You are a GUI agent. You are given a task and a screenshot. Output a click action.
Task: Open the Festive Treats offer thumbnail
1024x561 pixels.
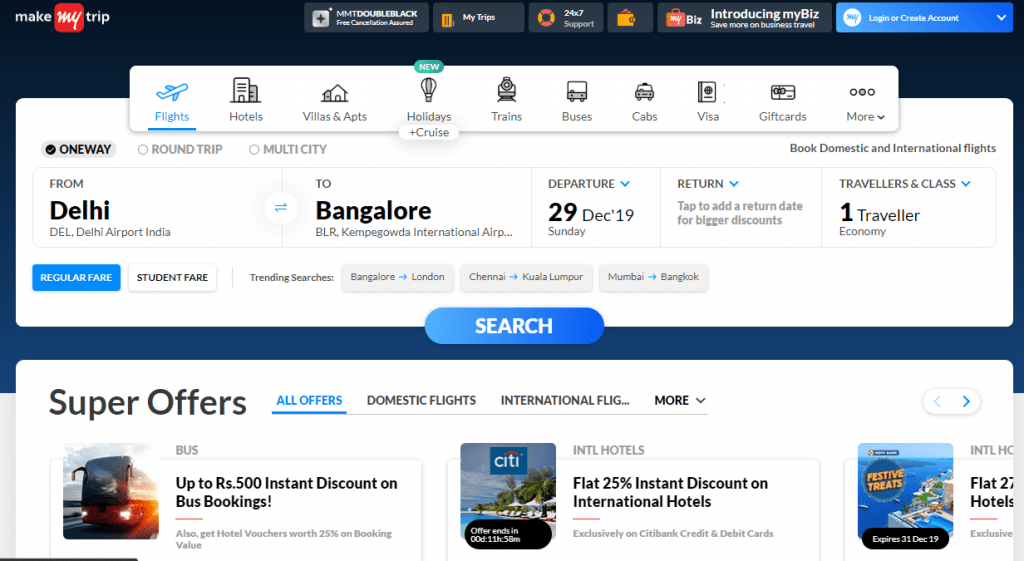point(905,491)
